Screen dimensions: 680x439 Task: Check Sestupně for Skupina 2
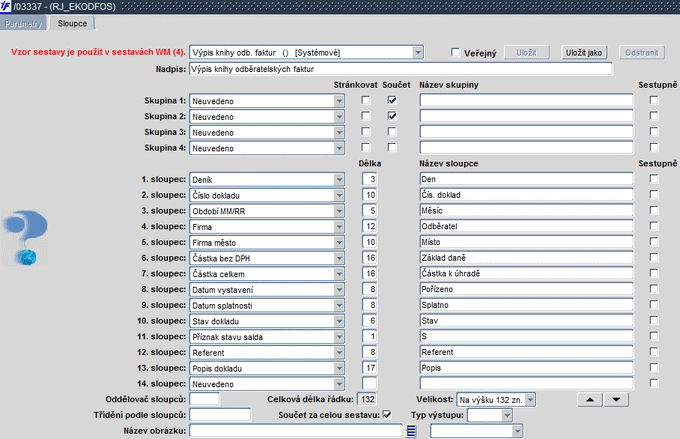[654, 116]
